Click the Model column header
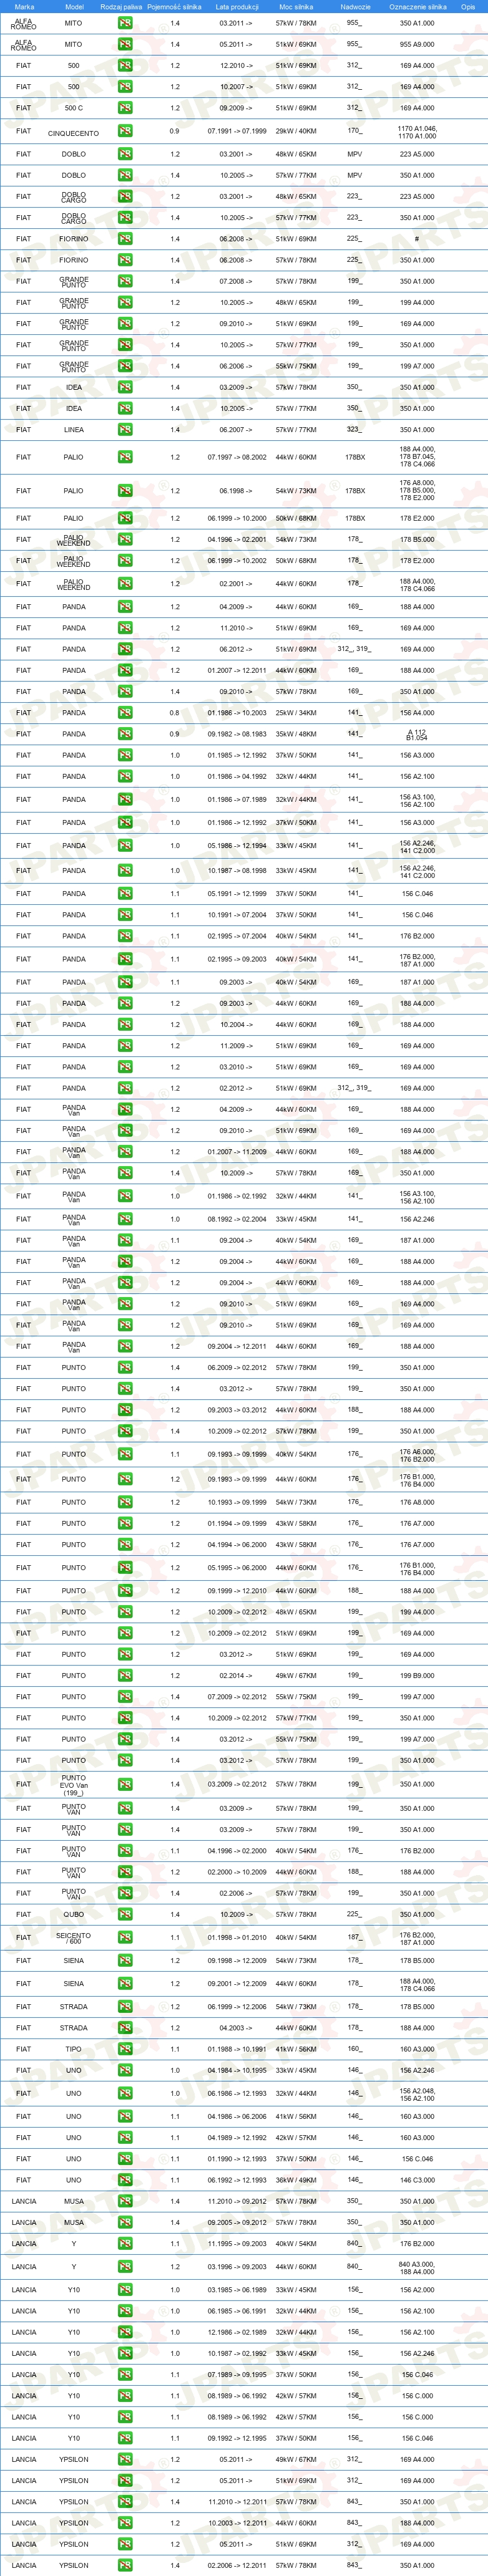Screen dimensions: 488x2576 click(x=74, y=7)
